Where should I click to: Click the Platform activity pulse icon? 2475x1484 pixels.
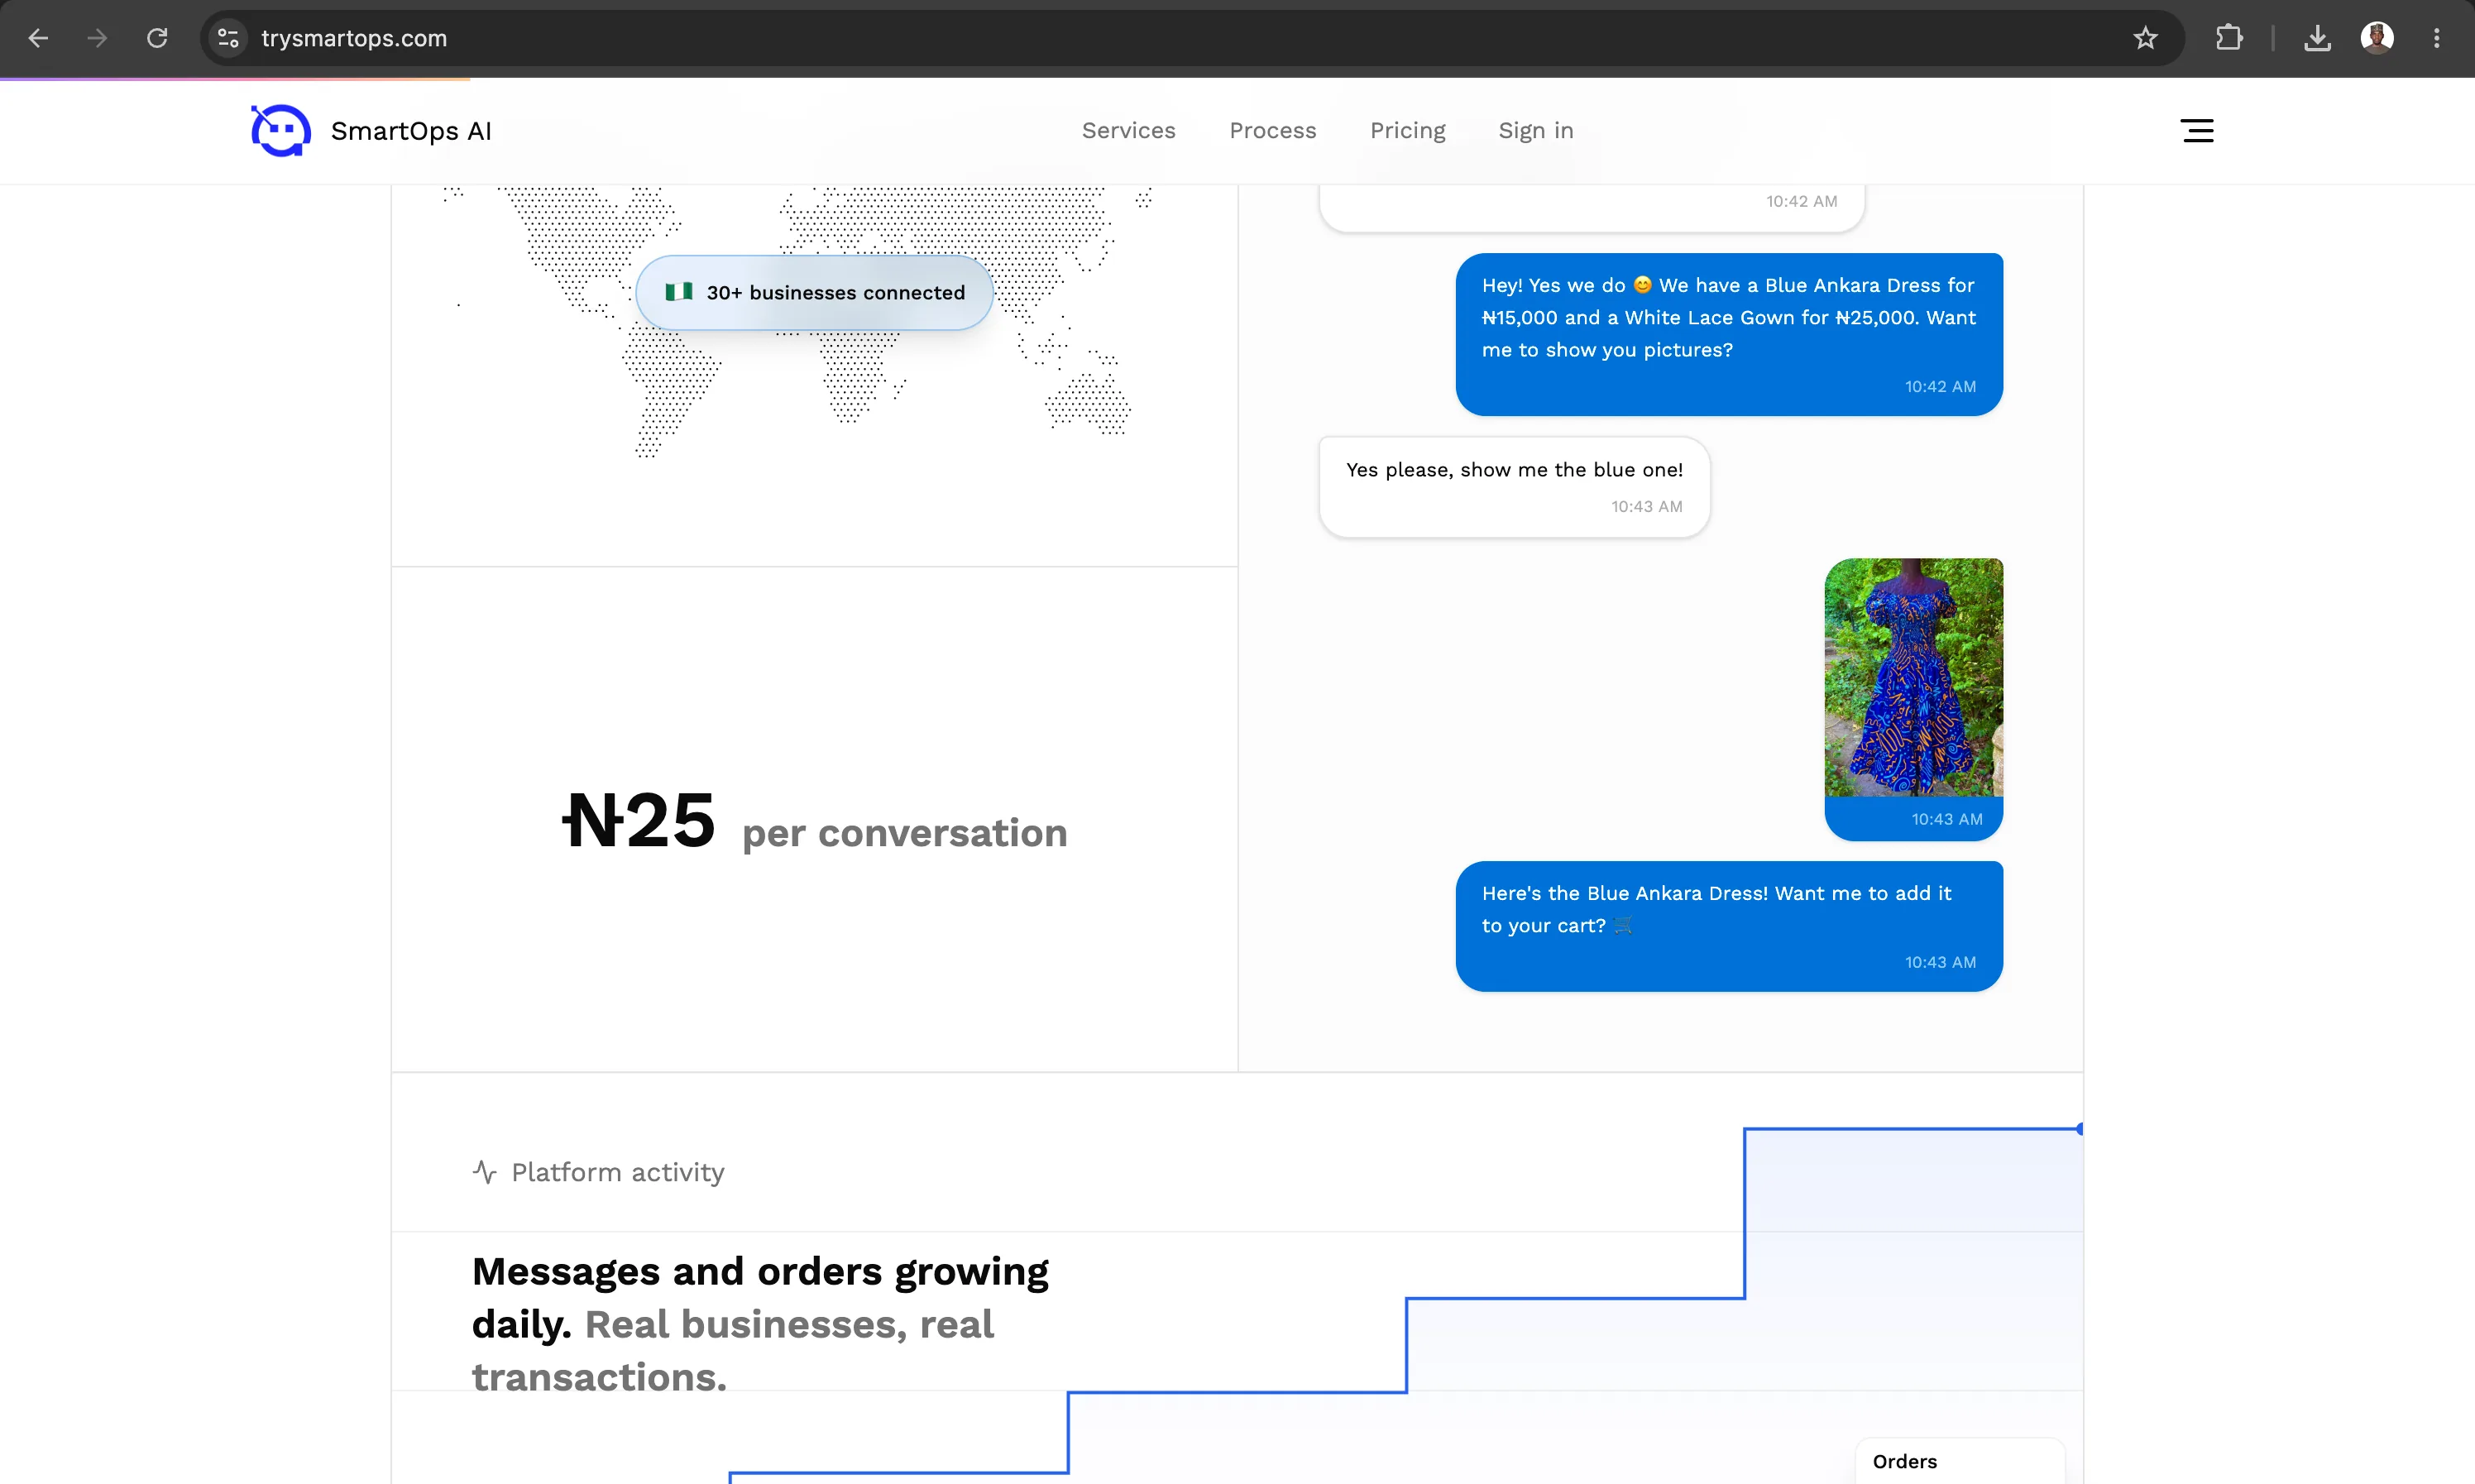[485, 1172]
